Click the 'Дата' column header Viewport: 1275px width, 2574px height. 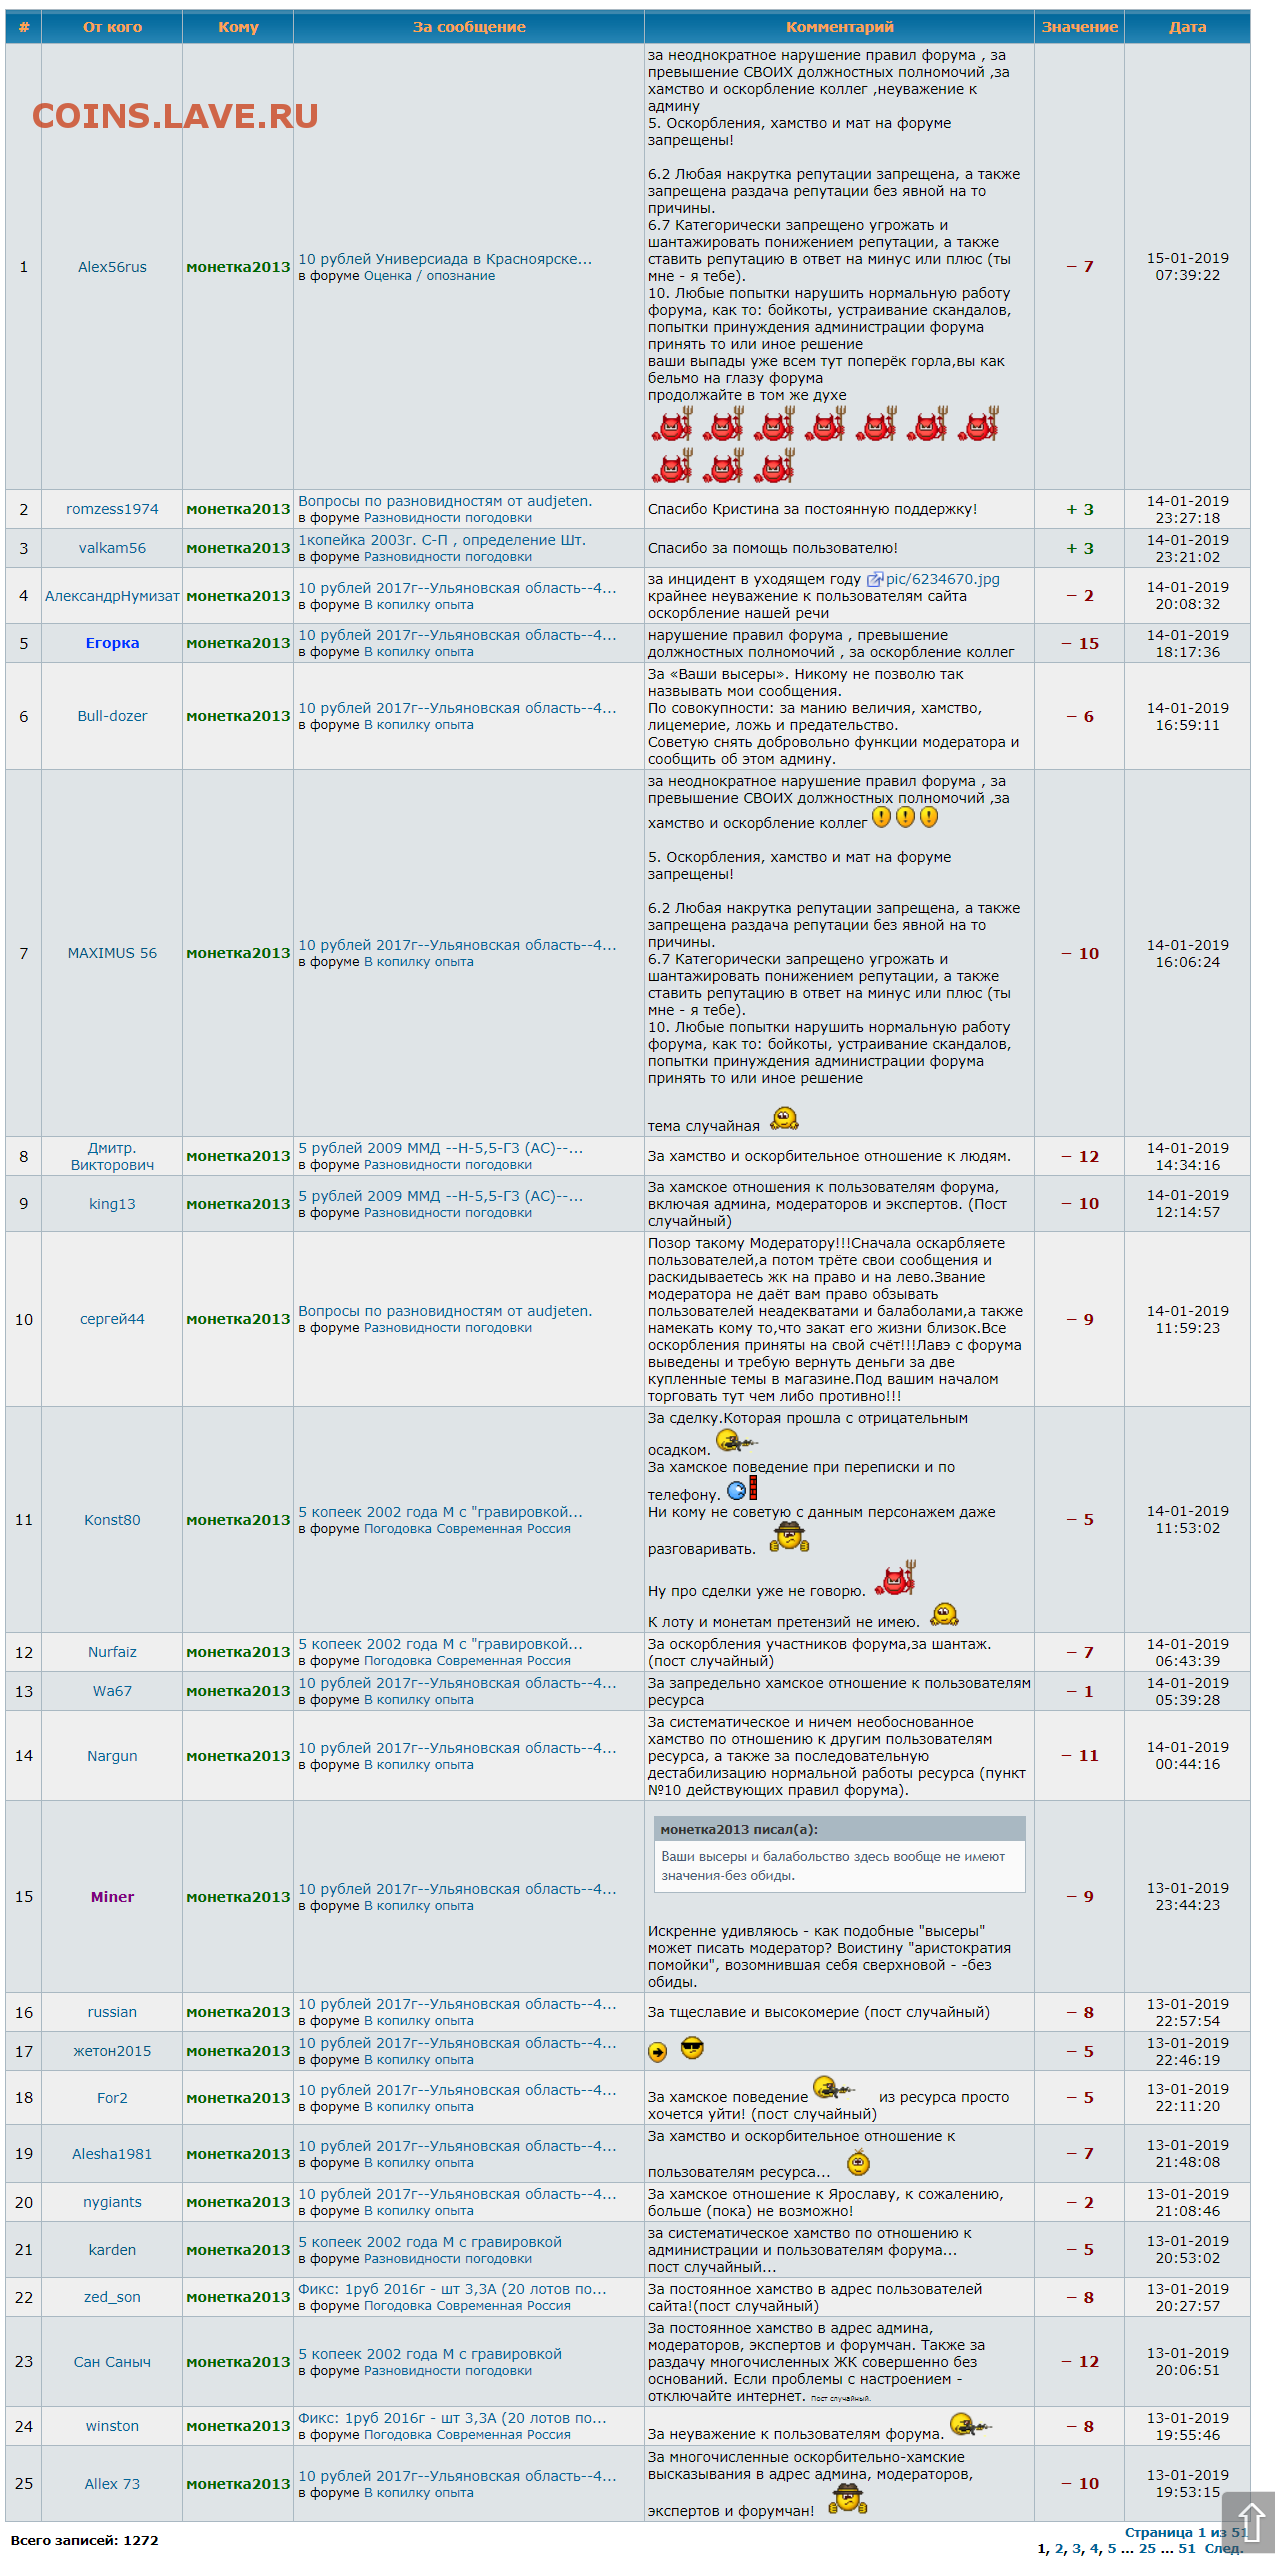[1188, 27]
